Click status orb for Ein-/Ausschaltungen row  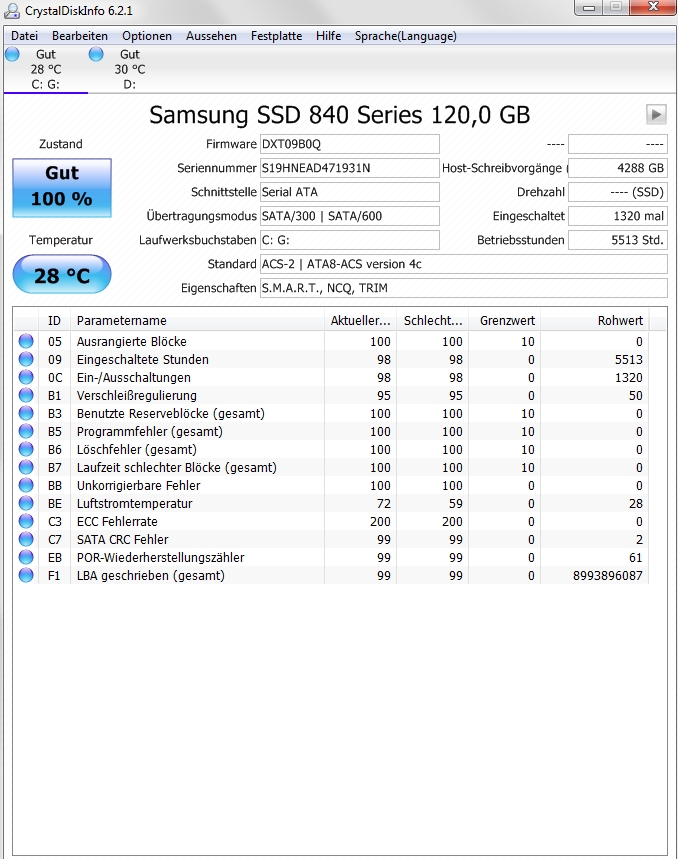(x=26, y=377)
